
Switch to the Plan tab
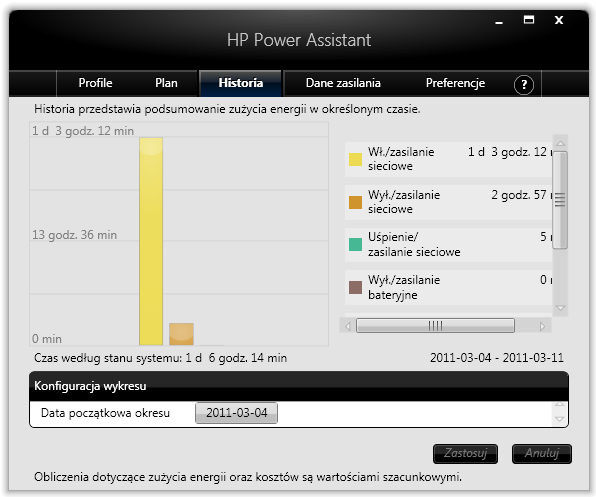(166, 83)
